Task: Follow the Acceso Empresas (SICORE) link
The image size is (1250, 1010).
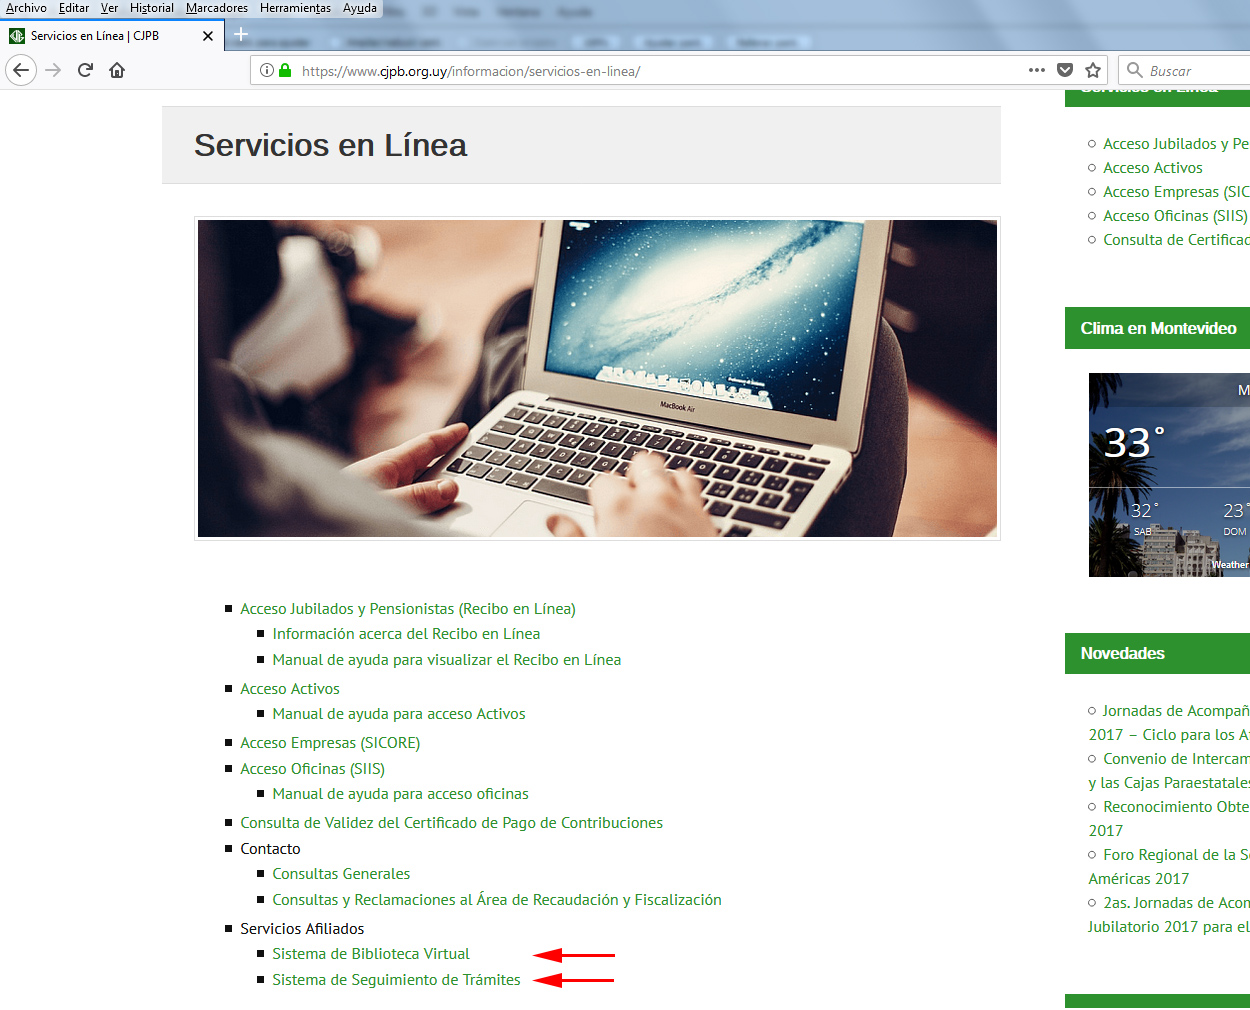Action: (x=330, y=743)
